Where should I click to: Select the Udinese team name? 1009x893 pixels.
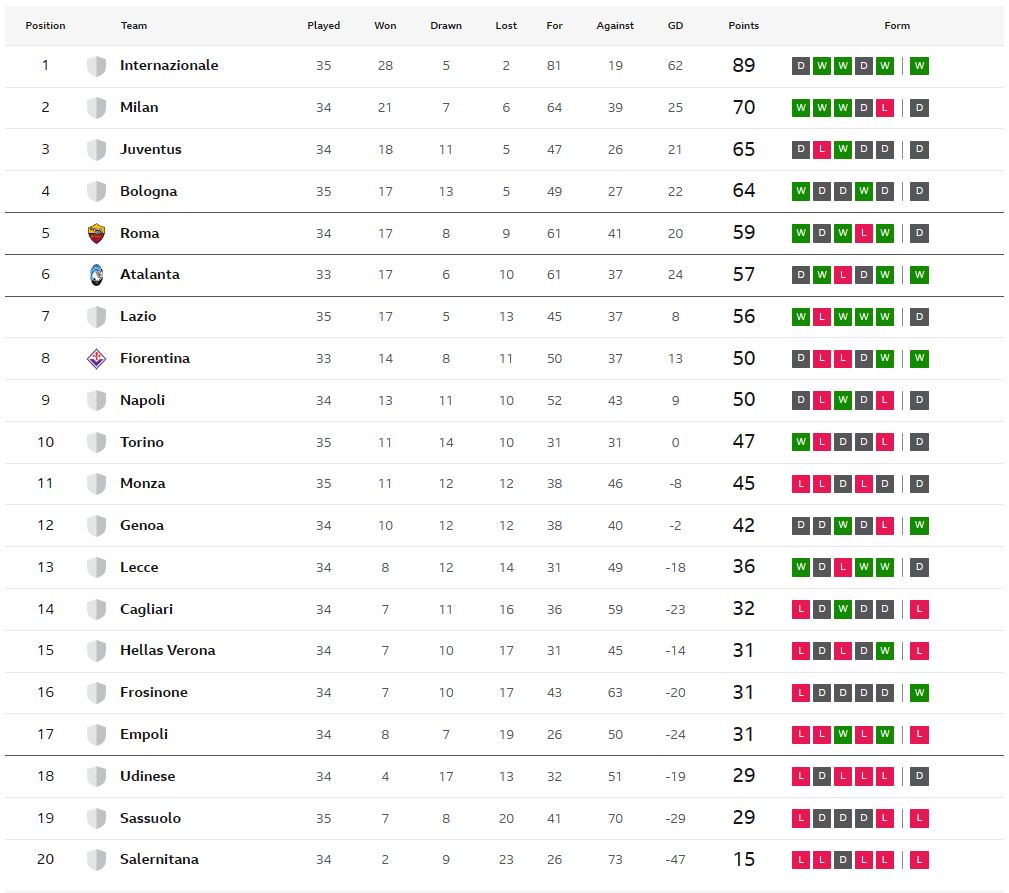click(x=147, y=776)
